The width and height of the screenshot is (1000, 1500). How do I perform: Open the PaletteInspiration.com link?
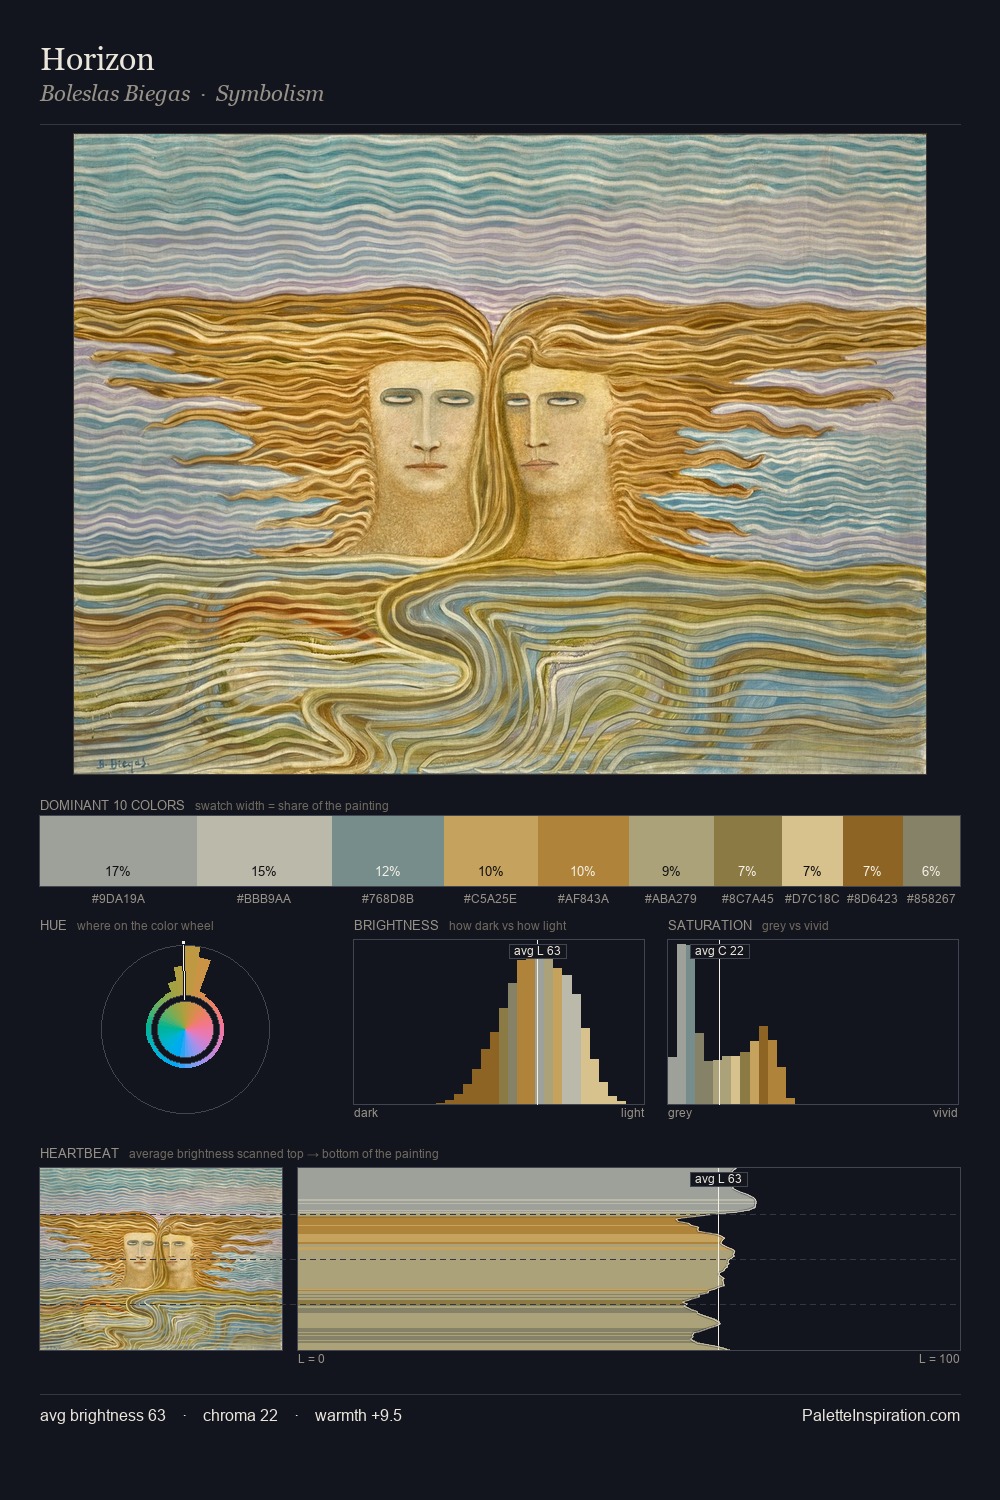881,1415
